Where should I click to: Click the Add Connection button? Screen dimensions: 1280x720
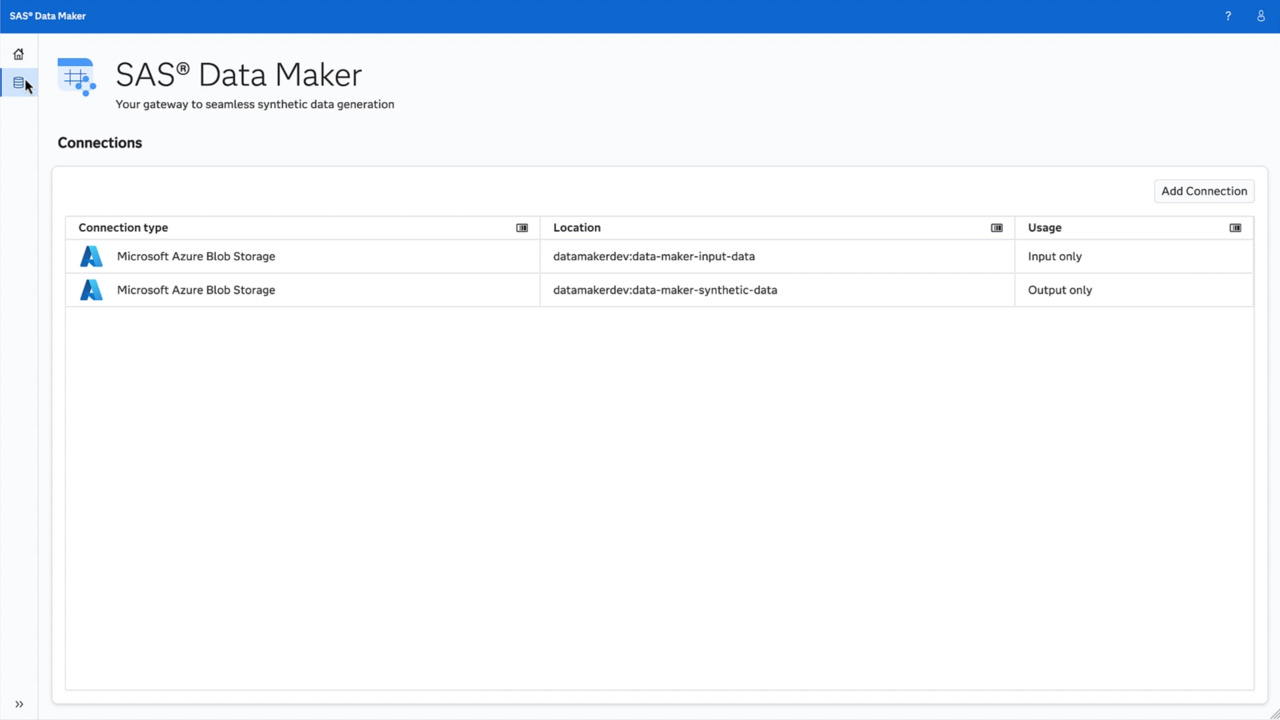pos(1204,191)
